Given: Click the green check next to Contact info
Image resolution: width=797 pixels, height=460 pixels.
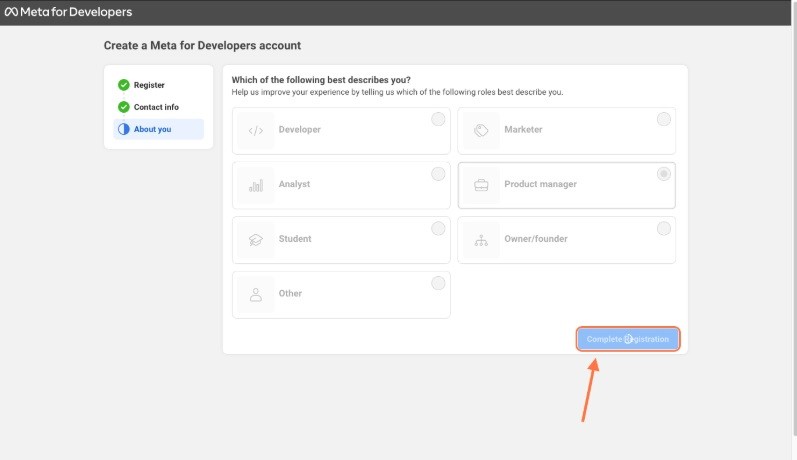Looking at the screenshot, I should click(124, 107).
